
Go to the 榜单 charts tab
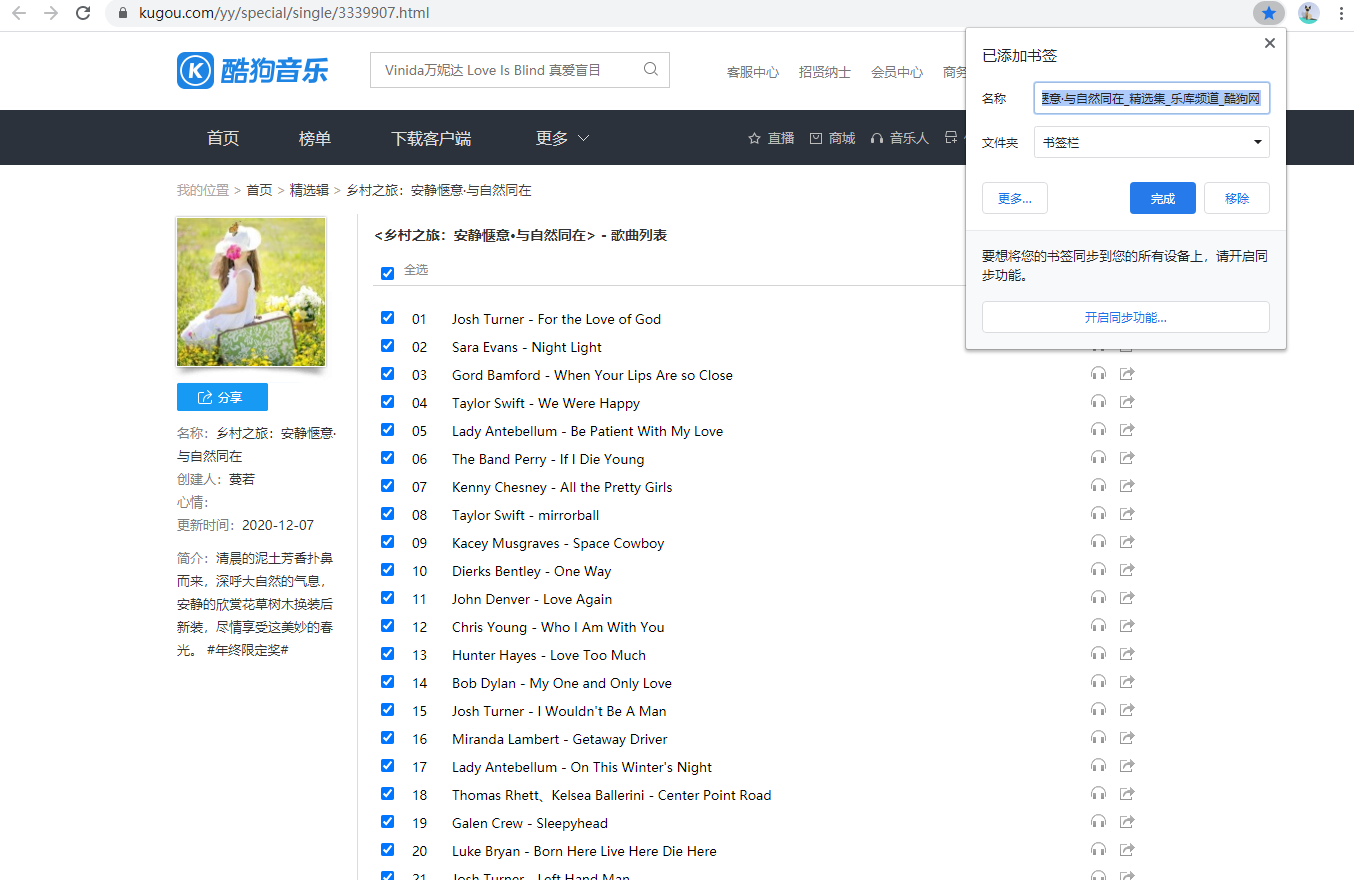315,138
